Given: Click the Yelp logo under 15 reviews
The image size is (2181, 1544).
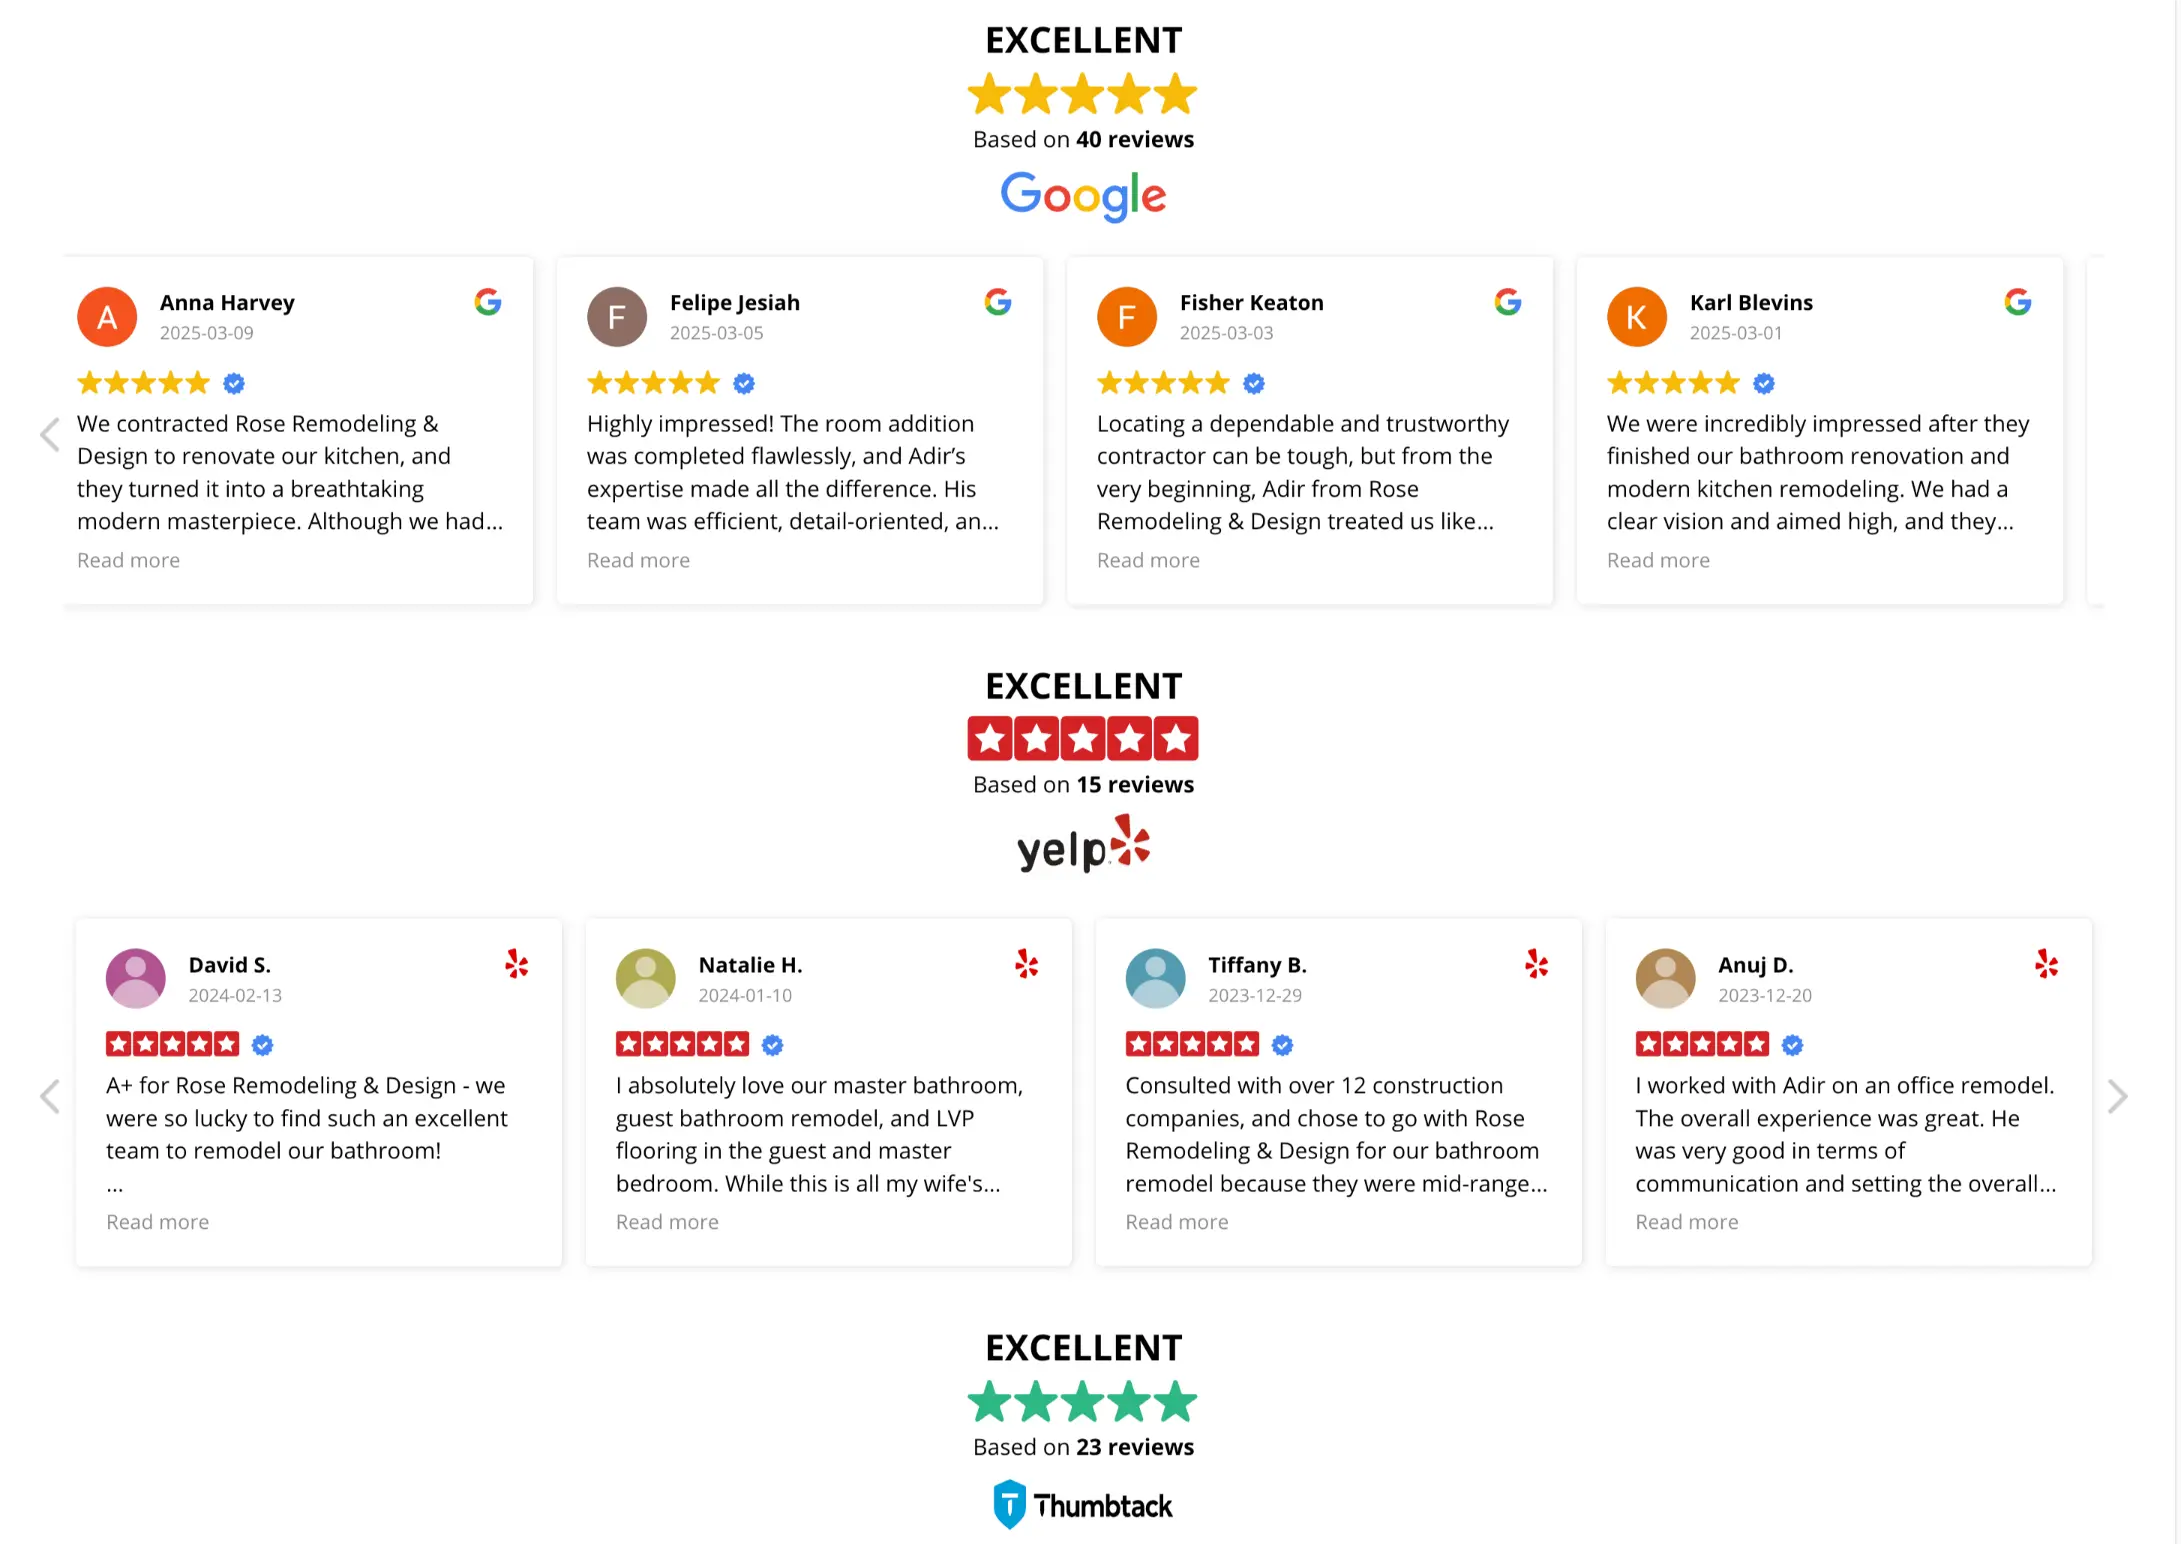Looking at the screenshot, I should [x=1083, y=845].
